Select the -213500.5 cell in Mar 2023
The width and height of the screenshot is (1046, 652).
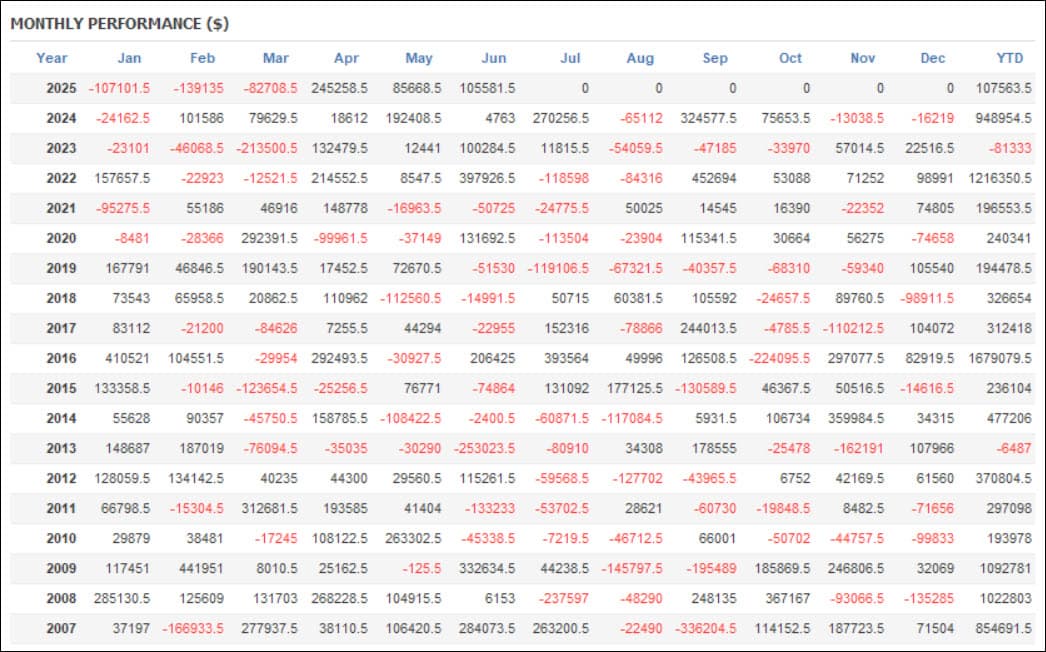(x=267, y=148)
